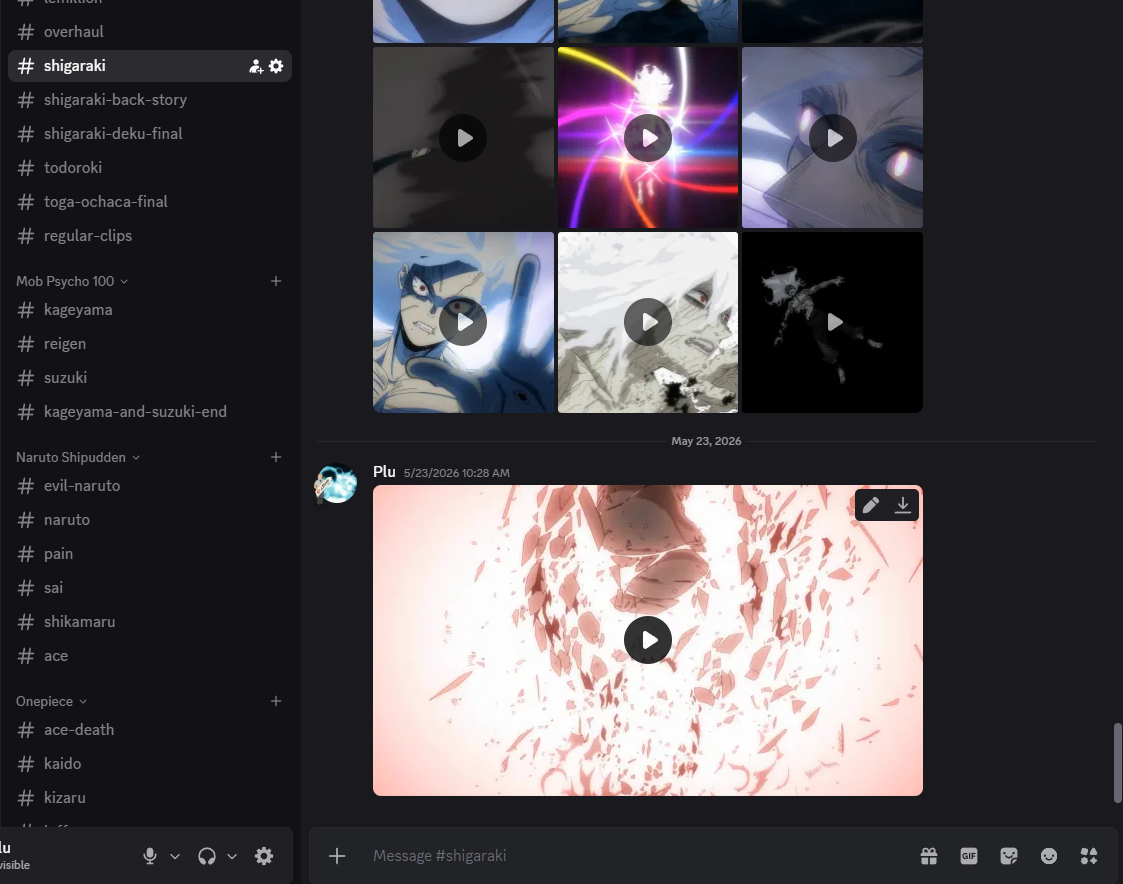Click the chat scrollbar thumb
This screenshot has width=1123, height=884.
pyautogui.click(x=1117, y=763)
